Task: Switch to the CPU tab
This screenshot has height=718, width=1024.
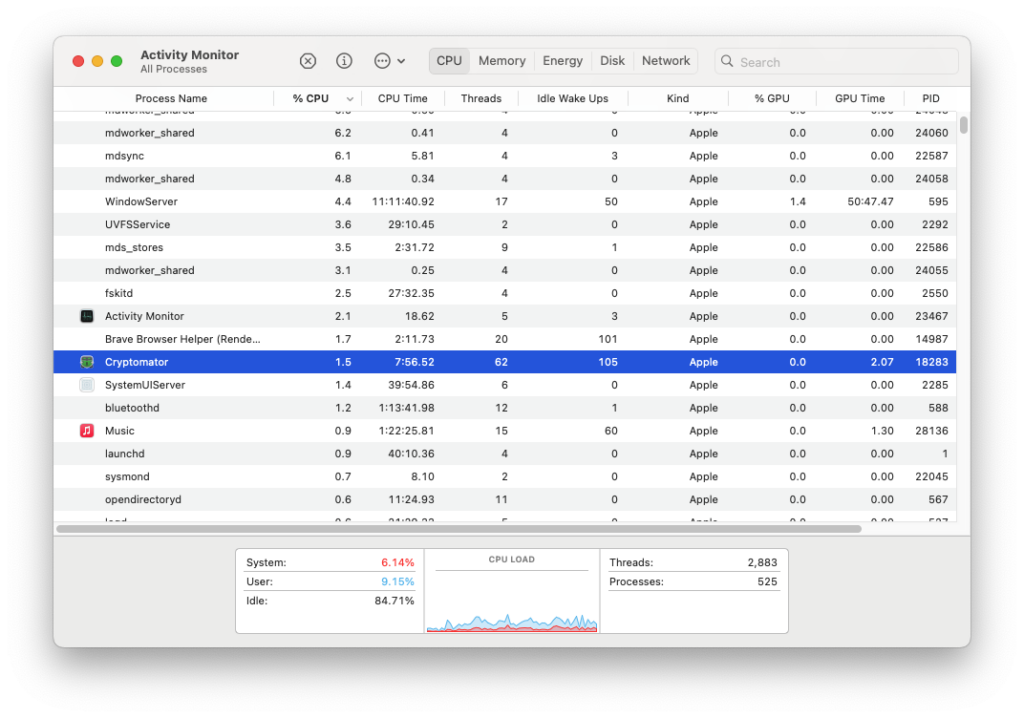Action: click(x=449, y=61)
